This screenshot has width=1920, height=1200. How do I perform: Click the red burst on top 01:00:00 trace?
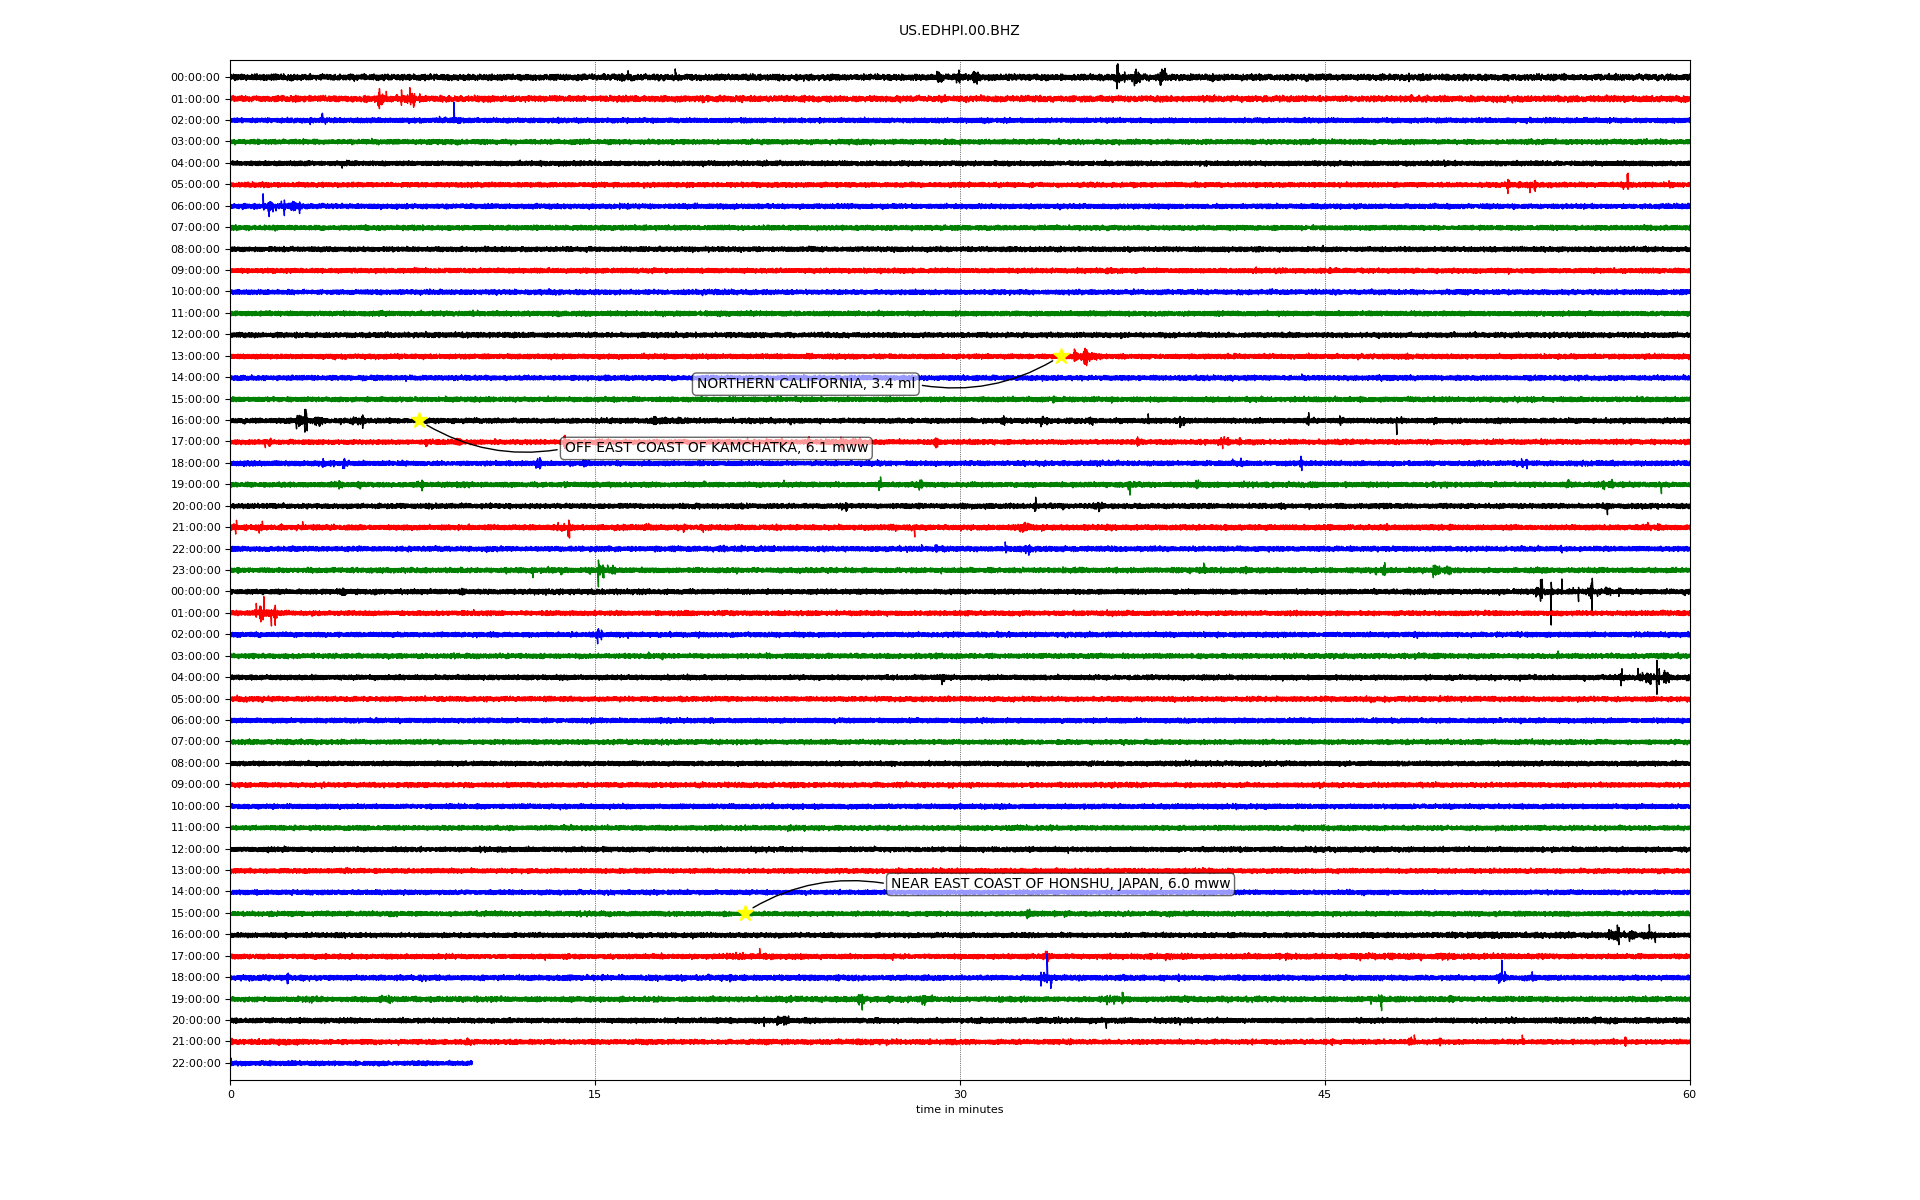pos(395,98)
